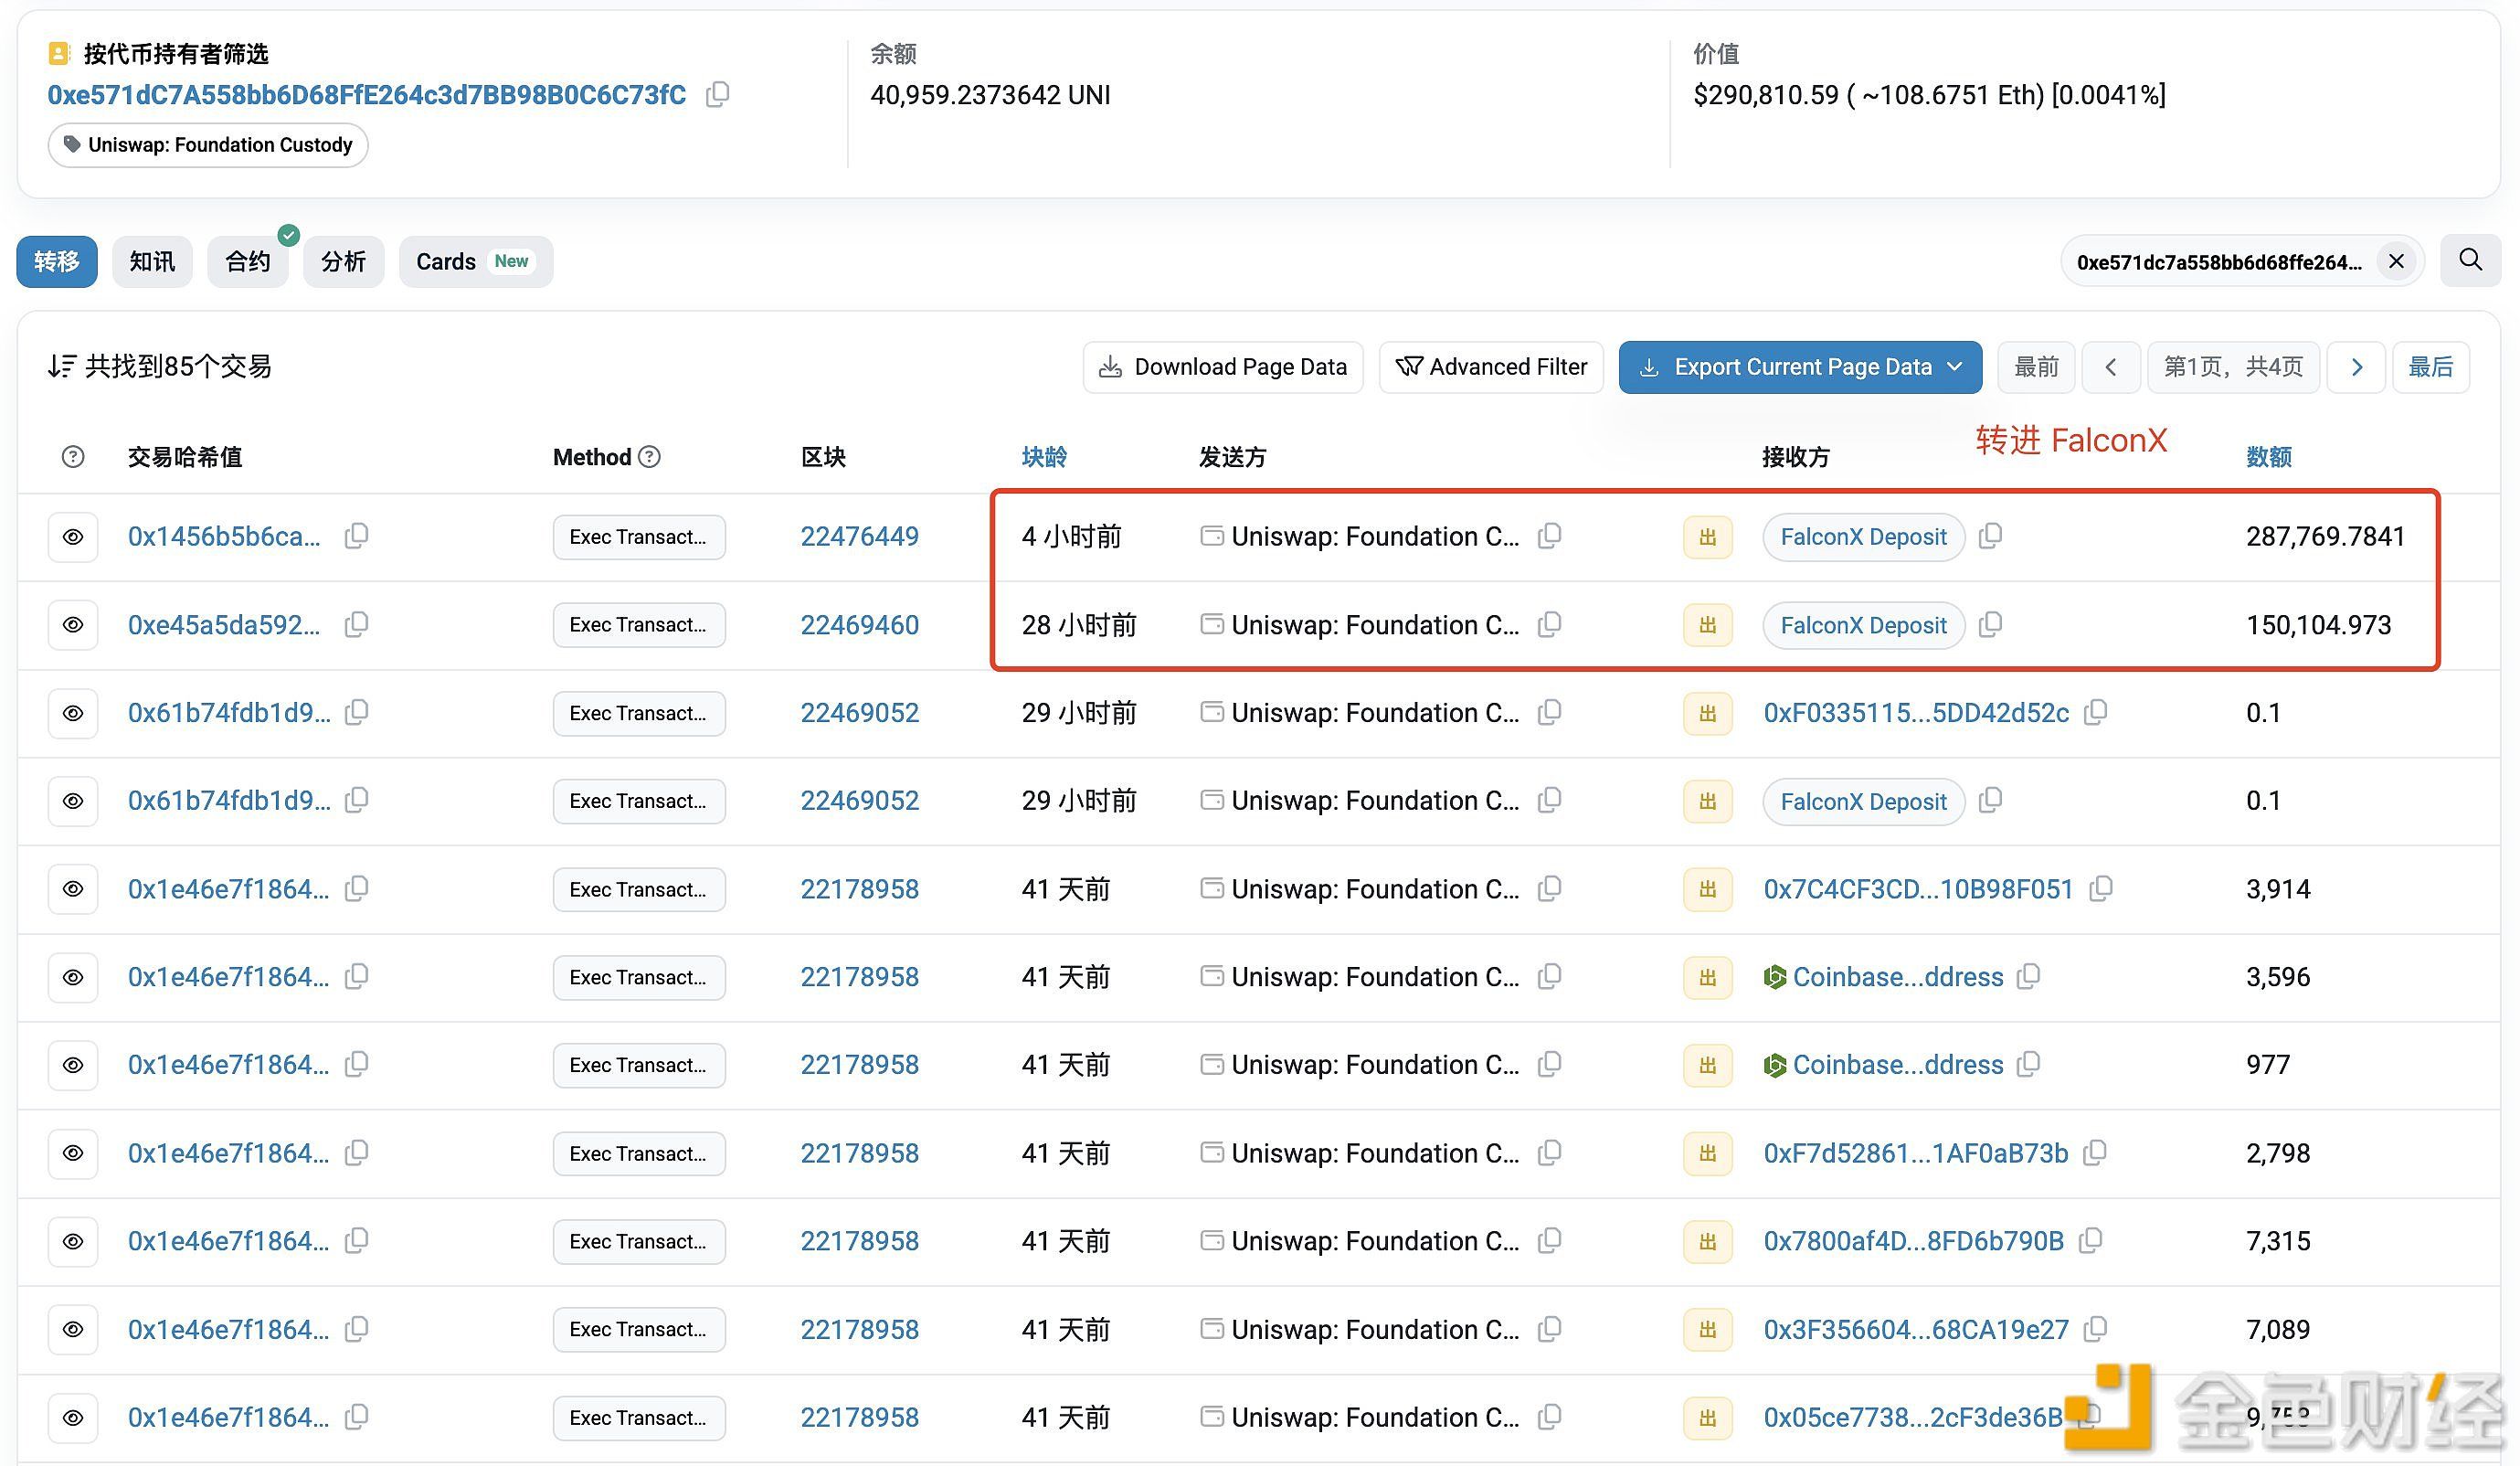
Task: Toggle the 块龄 column header format
Action: coord(1043,457)
